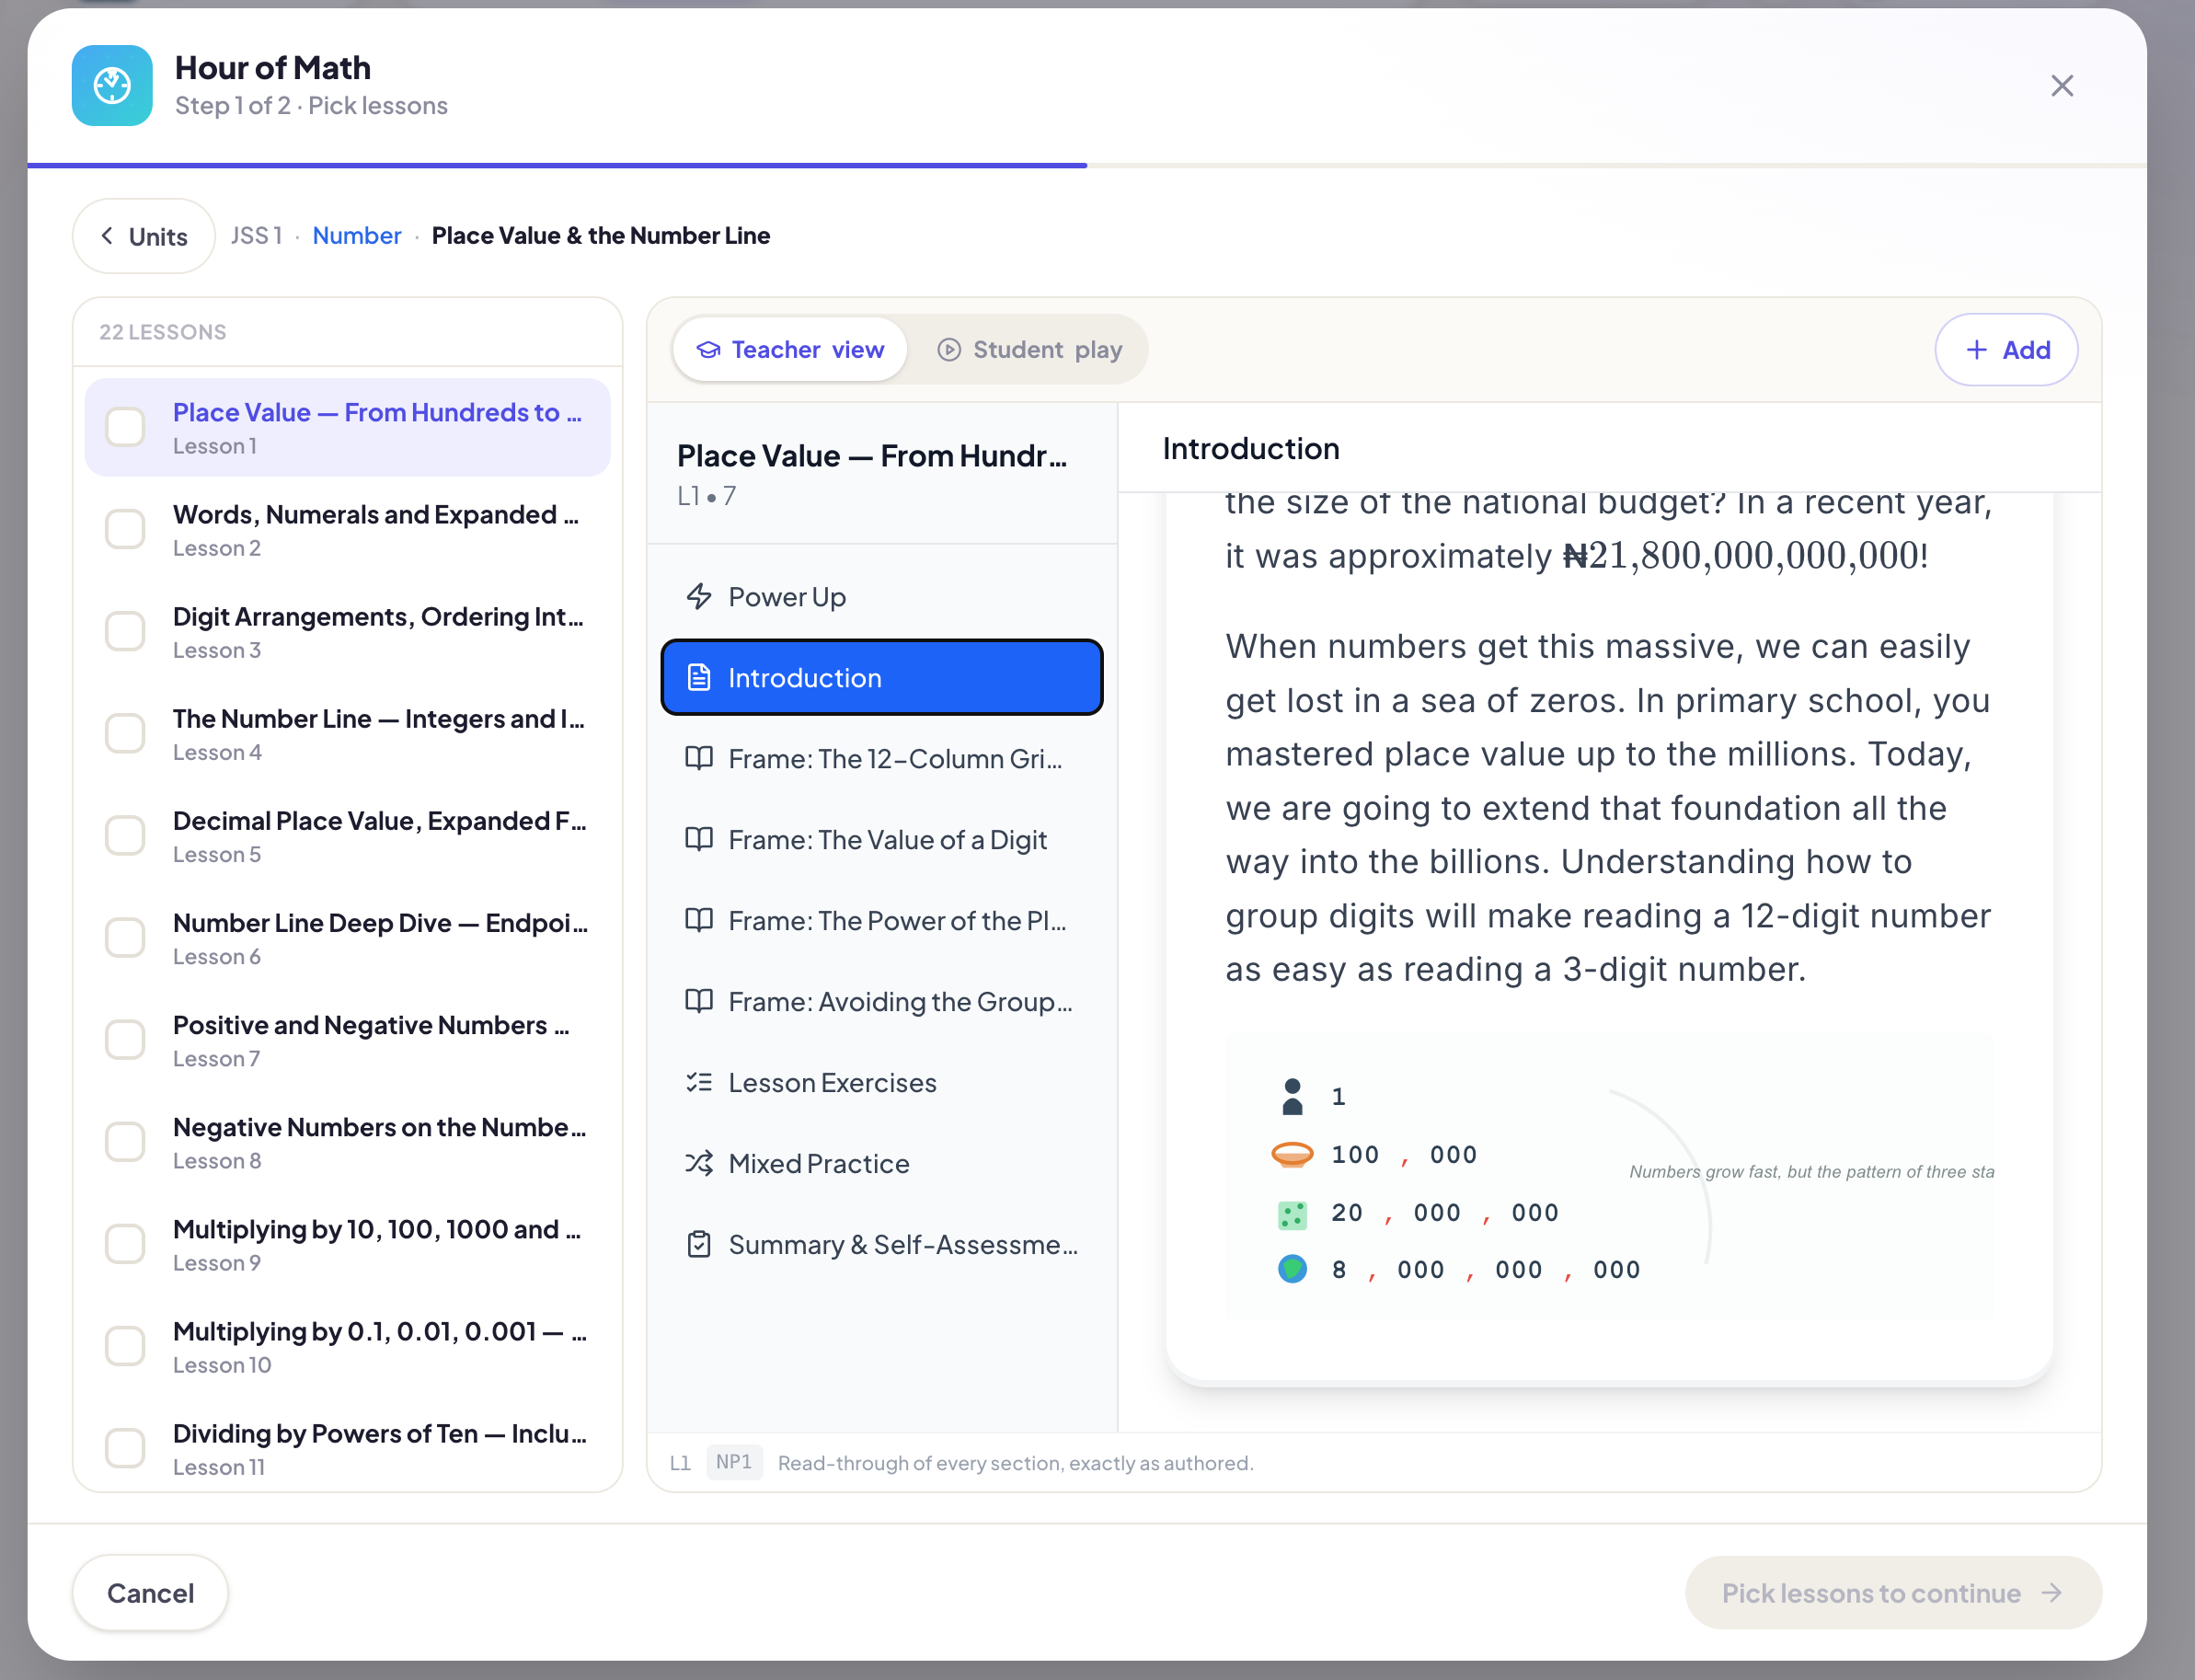Check the Lesson 9 Multiplying by 10 checkbox
The image size is (2195, 1680).
point(126,1243)
